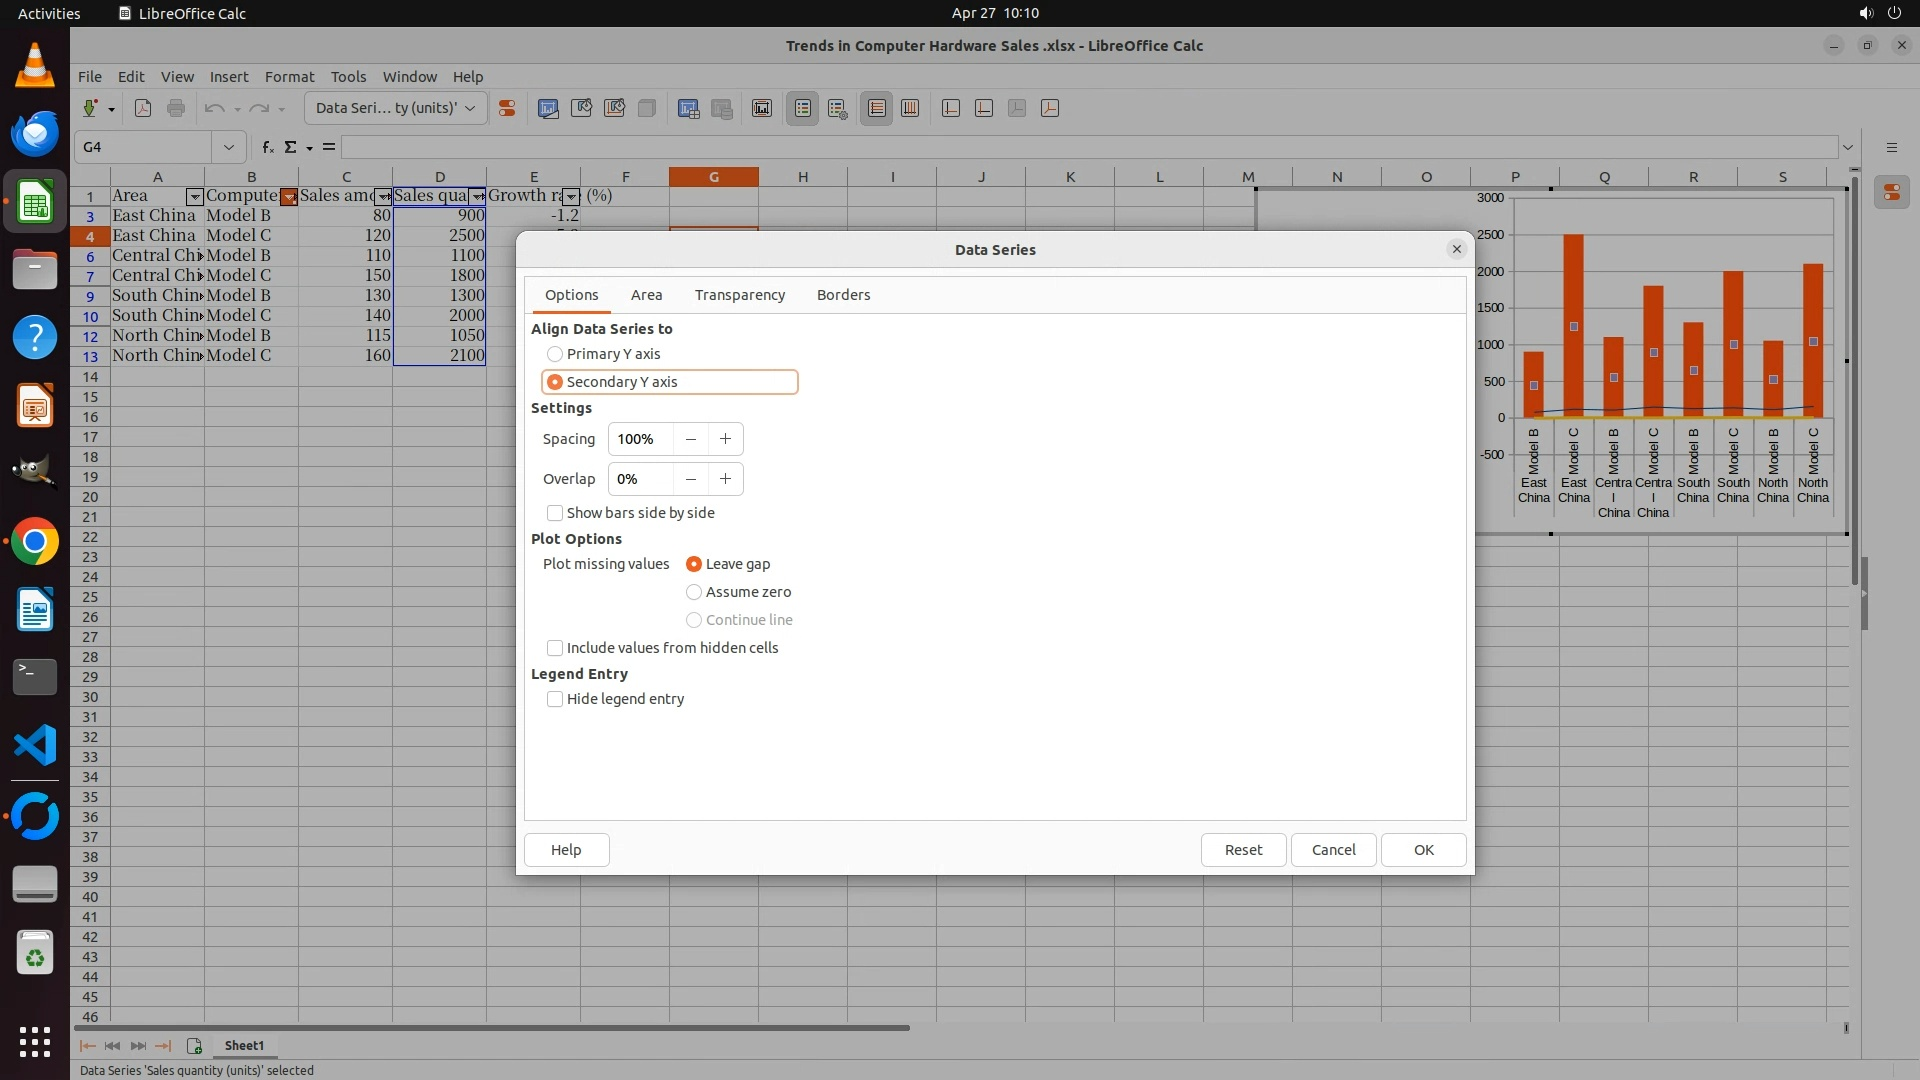Switch to the Transparency tab

(740, 295)
